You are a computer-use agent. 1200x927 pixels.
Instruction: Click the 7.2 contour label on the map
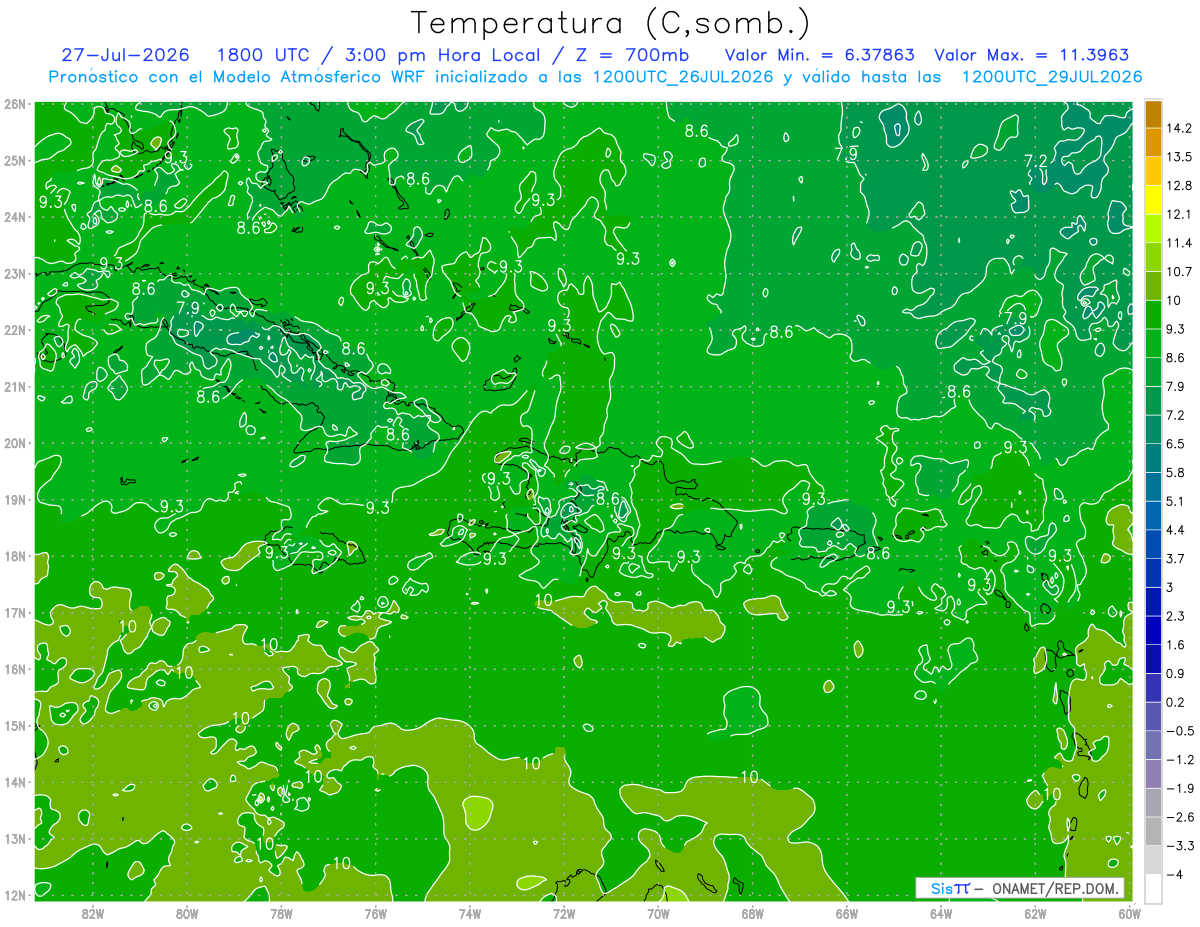tap(1036, 161)
